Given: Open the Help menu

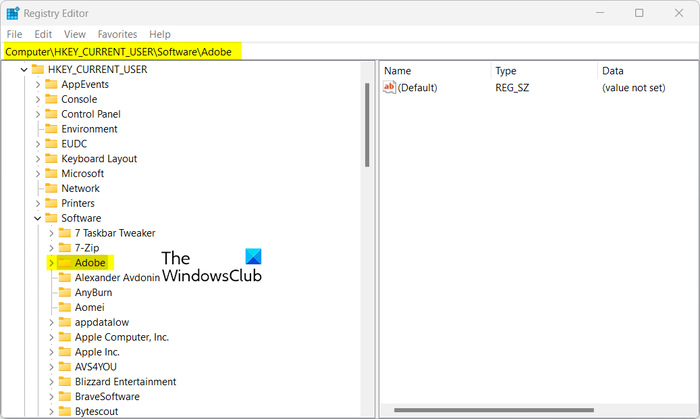Looking at the screenshot, I should click(160, 34).
